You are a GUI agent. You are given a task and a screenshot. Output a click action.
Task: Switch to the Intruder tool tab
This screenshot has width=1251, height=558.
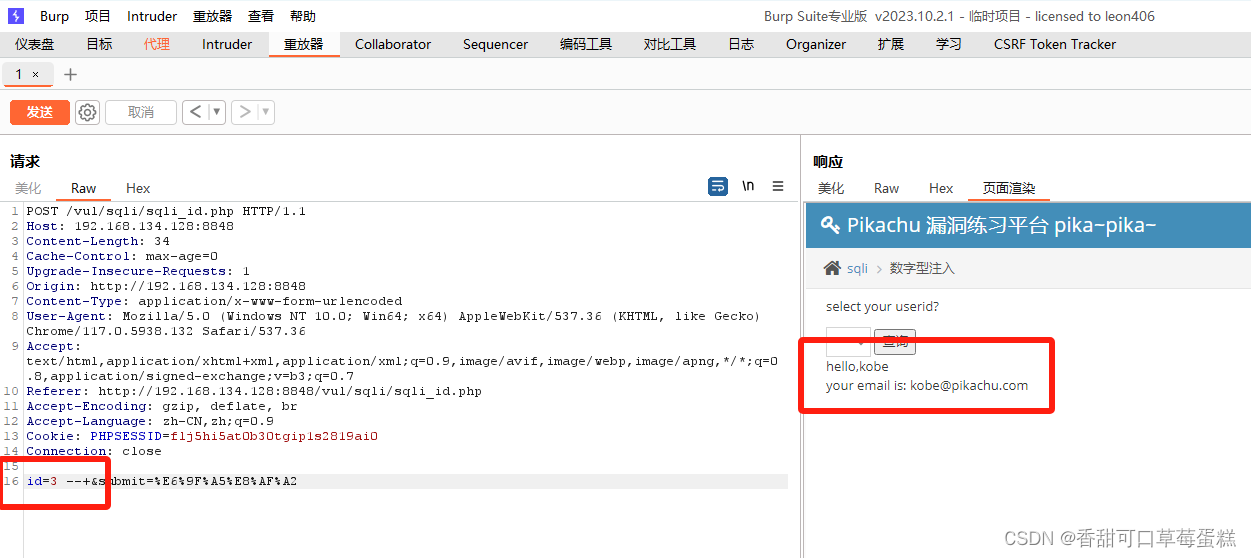click(x=227, y=44)
